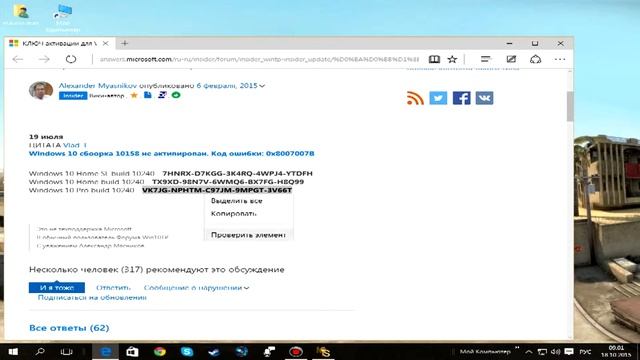The height and width of the screenshot is (360, 640).
Task: Open the Hub lines icon
Action: pos(485,59)
